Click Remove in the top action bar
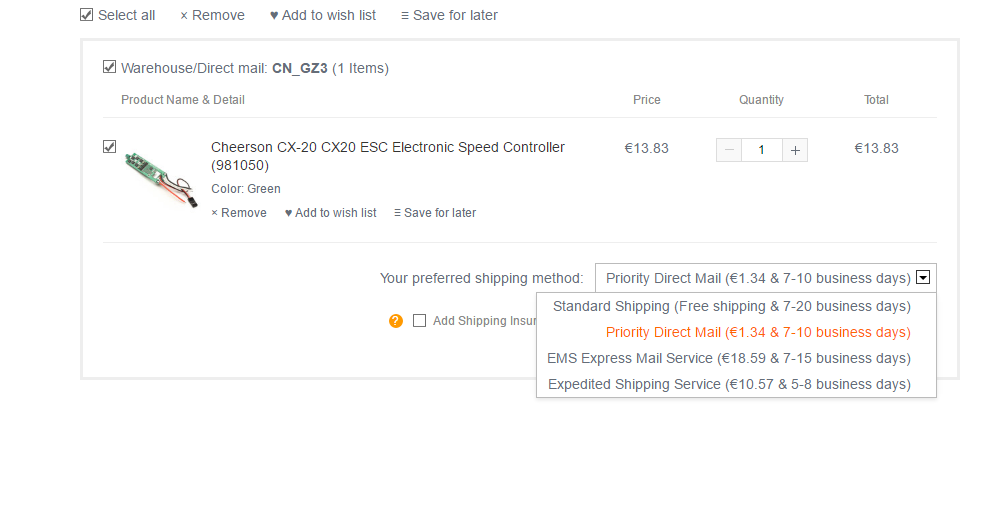The width and height of the screenshot is (985, 528). 212,15
